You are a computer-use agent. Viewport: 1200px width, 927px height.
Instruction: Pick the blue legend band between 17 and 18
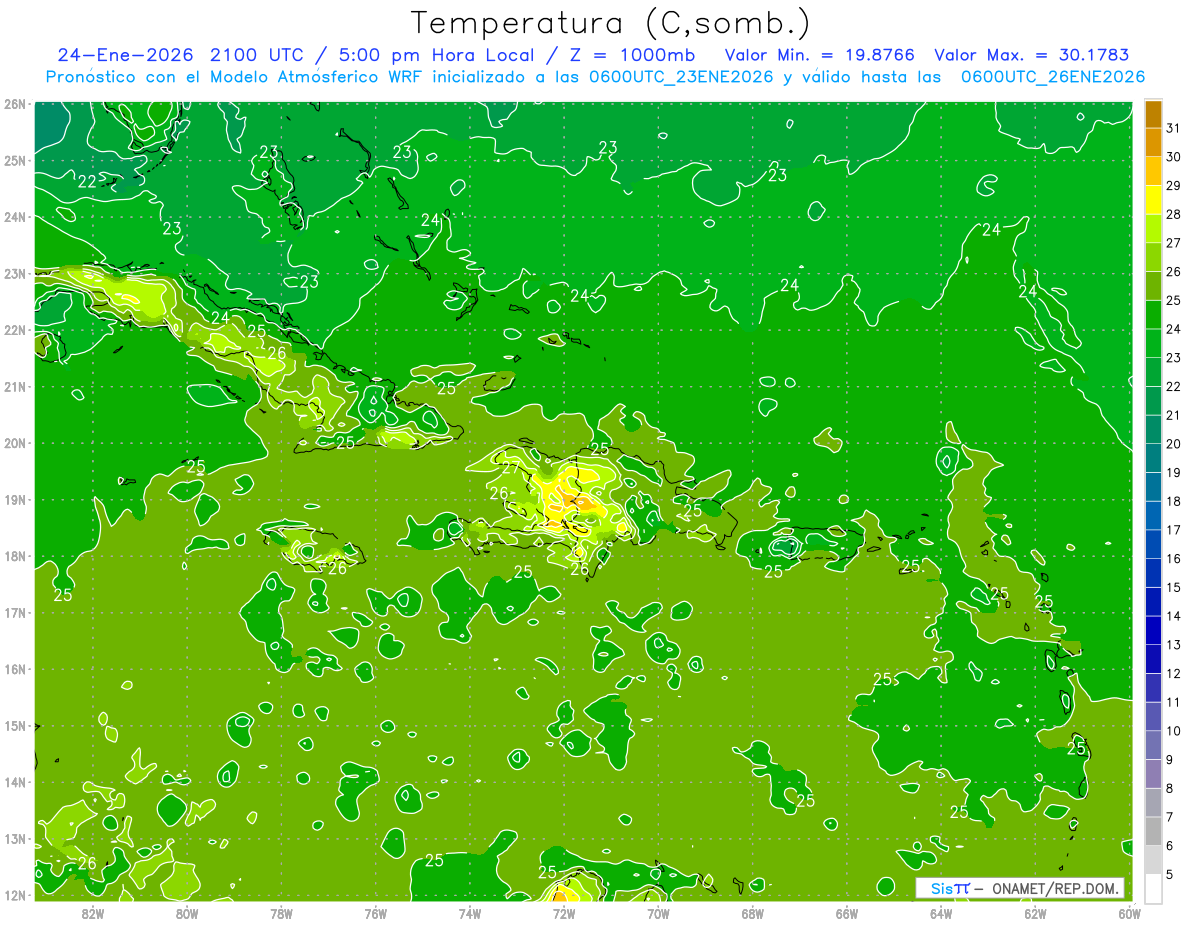pyautogui.click(x=1153, y=515)
